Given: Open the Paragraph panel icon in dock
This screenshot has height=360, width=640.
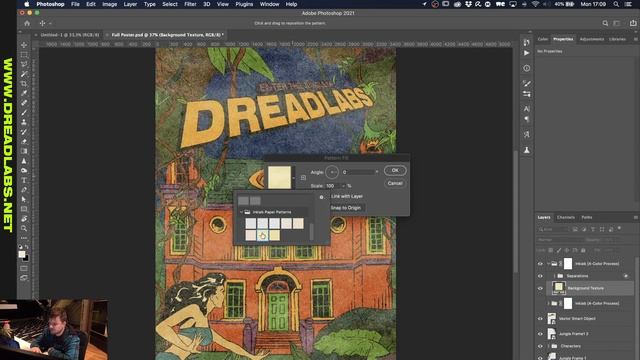Looking at the screenshot, I should 527,119.
